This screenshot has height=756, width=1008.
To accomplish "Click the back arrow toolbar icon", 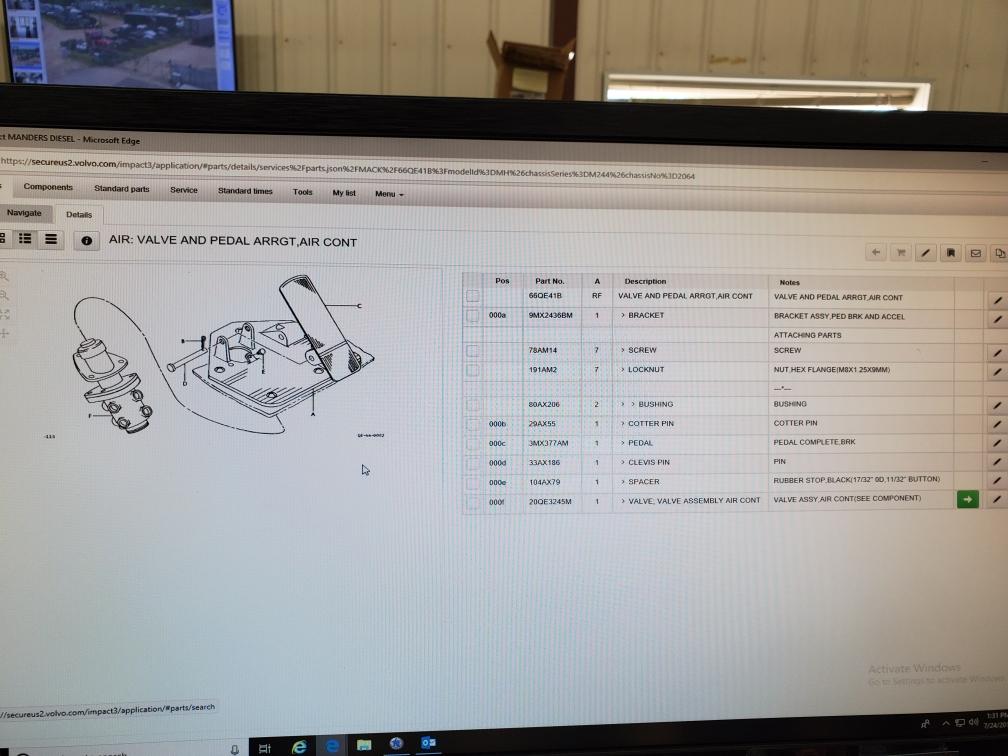I will [x=876, y=253].
